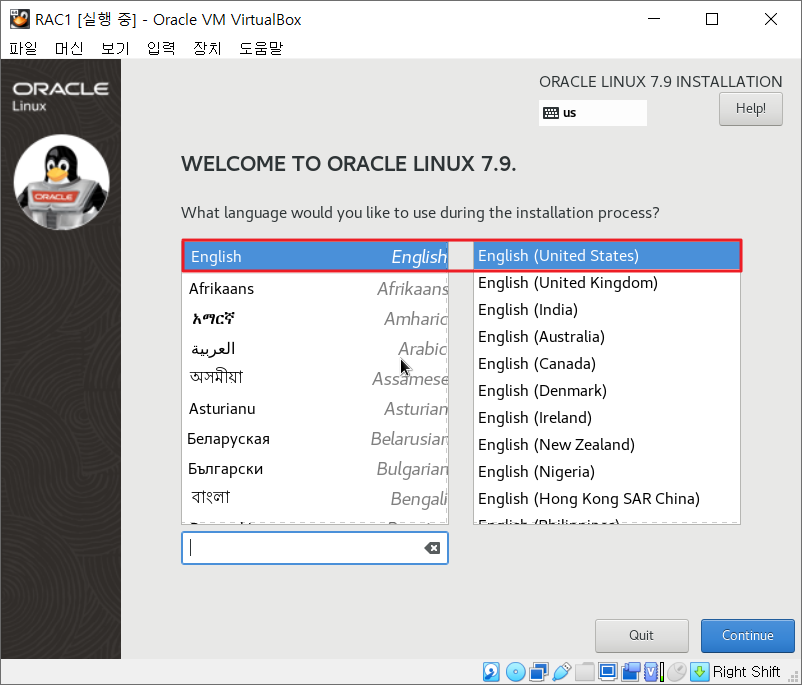Clear the language search with backspace icon
802x685 pixels.
[x=432, y=548]
